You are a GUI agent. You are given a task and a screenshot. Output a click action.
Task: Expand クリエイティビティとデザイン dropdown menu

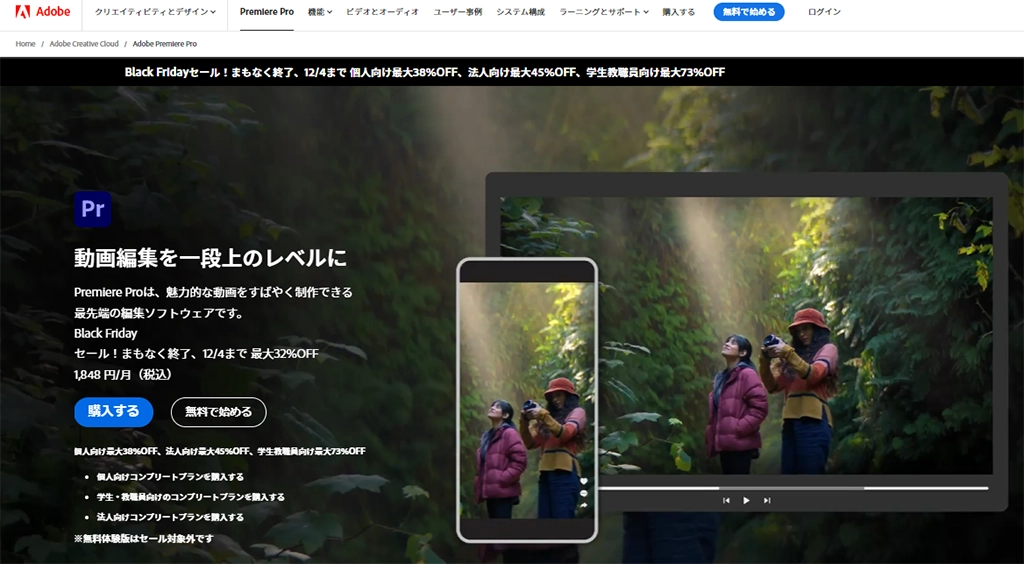point(155,12)
